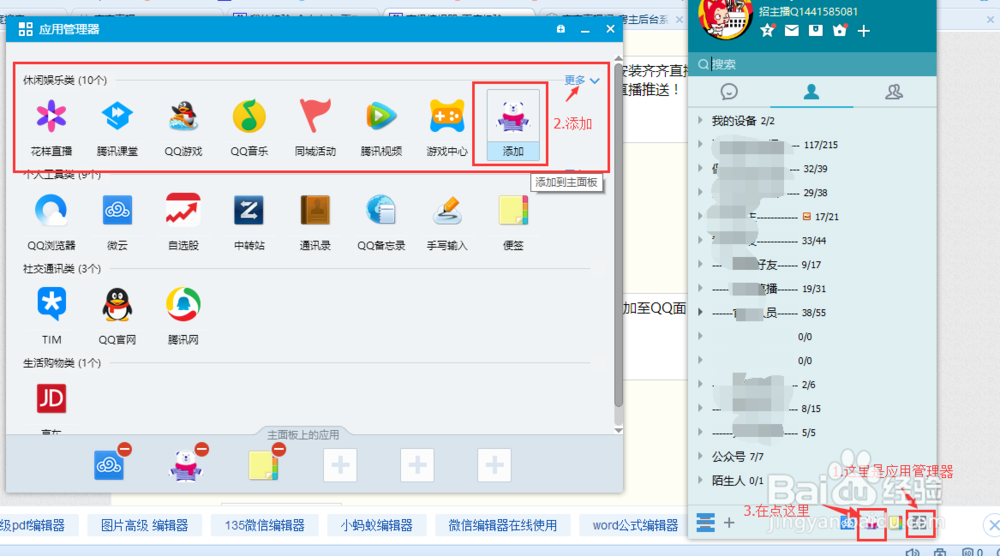Open QQ空间 star icon in QQ header
Viewport: 1000px width, 556px height.
767,31
